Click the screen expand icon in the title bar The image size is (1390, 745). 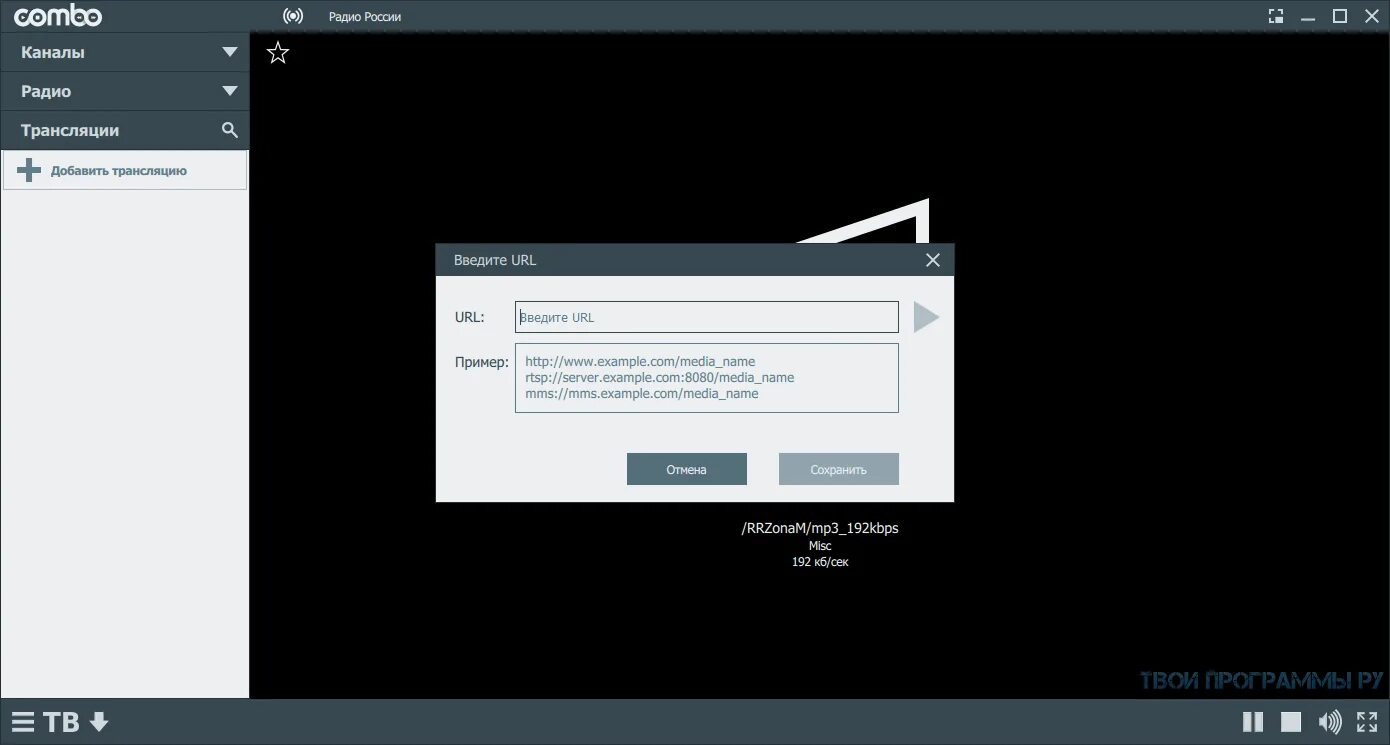pyautogui.click(x=1274, y=16)
